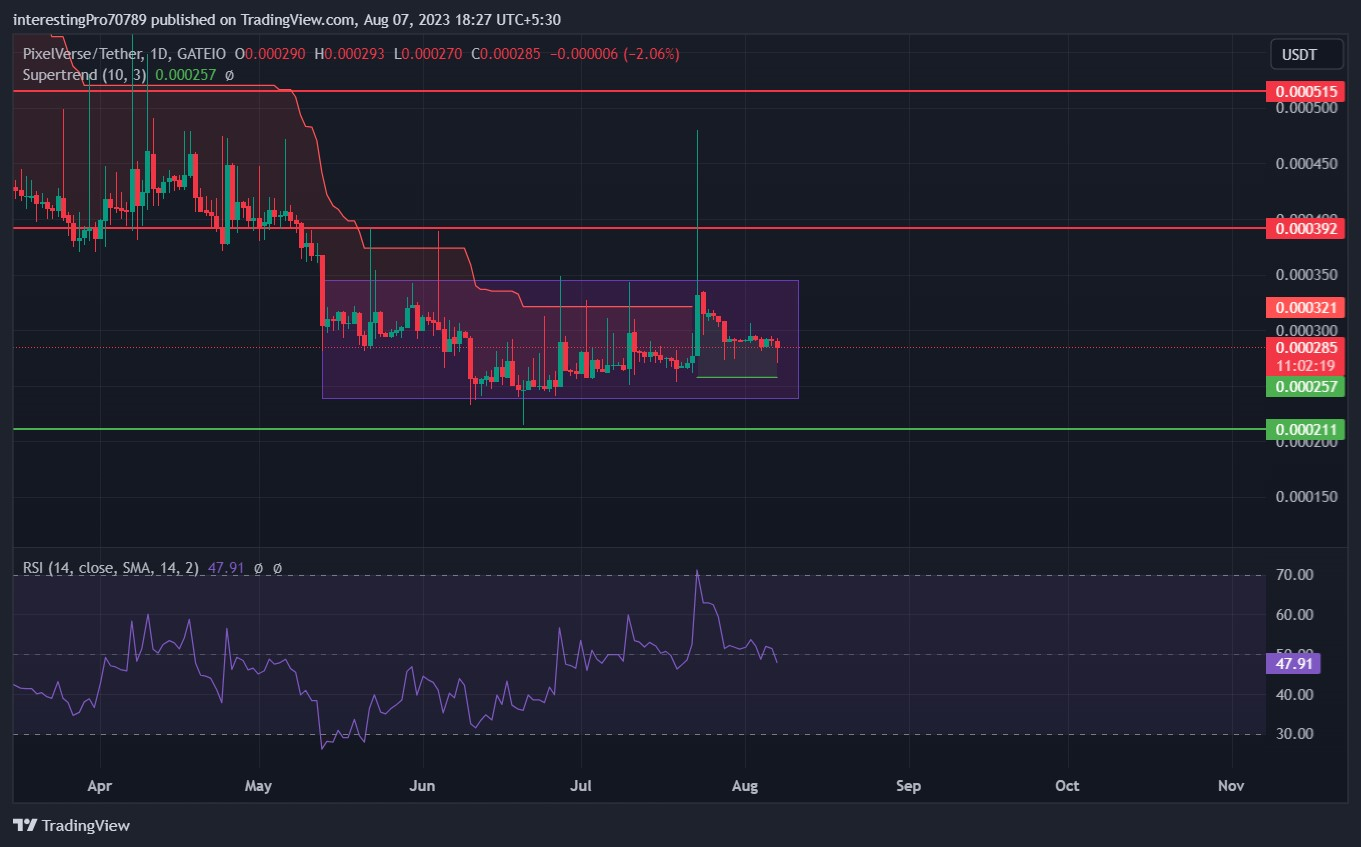Viewport: 1361px width, 847px height.
Task: Click the May label on time axis
Action: point(259,786)
